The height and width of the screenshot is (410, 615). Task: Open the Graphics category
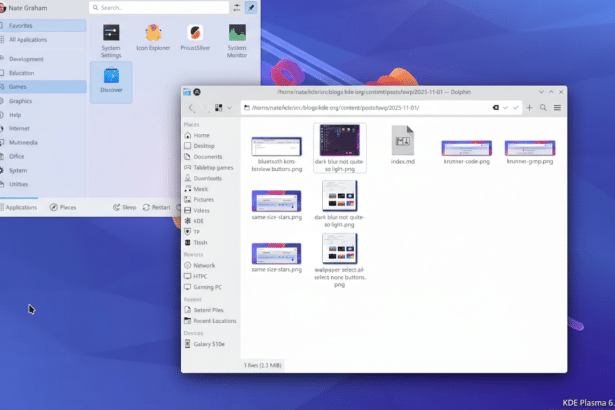coord(42,101)
